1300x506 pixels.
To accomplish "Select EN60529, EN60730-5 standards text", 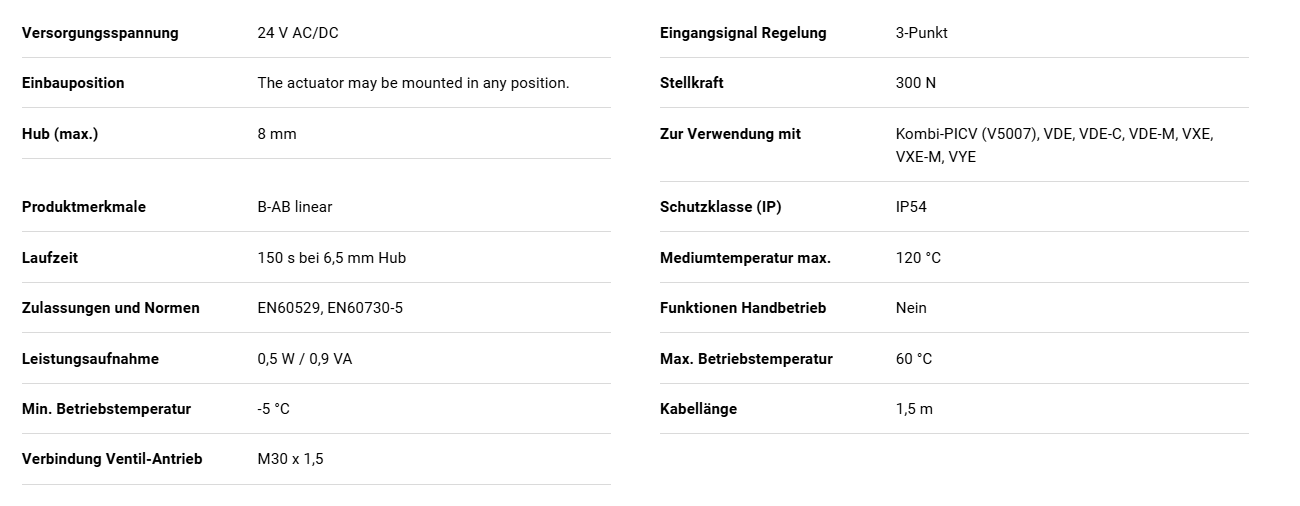I will point(330,308).
